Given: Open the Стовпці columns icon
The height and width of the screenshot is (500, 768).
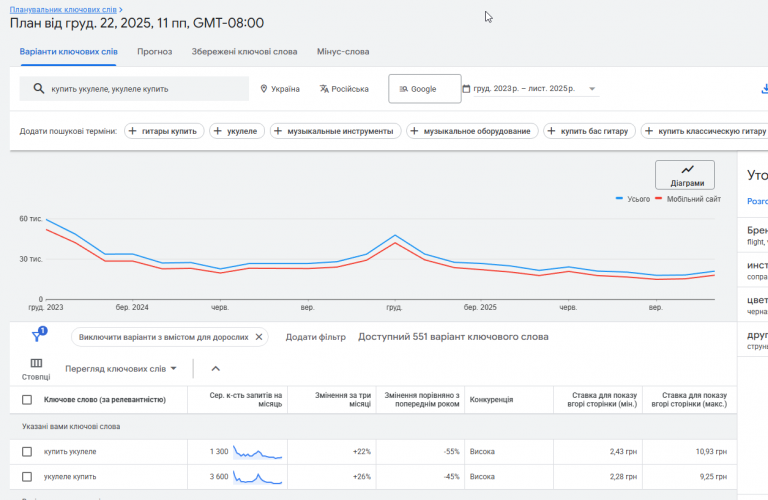Looking at the screenshot, I should [x=36, y=368].
